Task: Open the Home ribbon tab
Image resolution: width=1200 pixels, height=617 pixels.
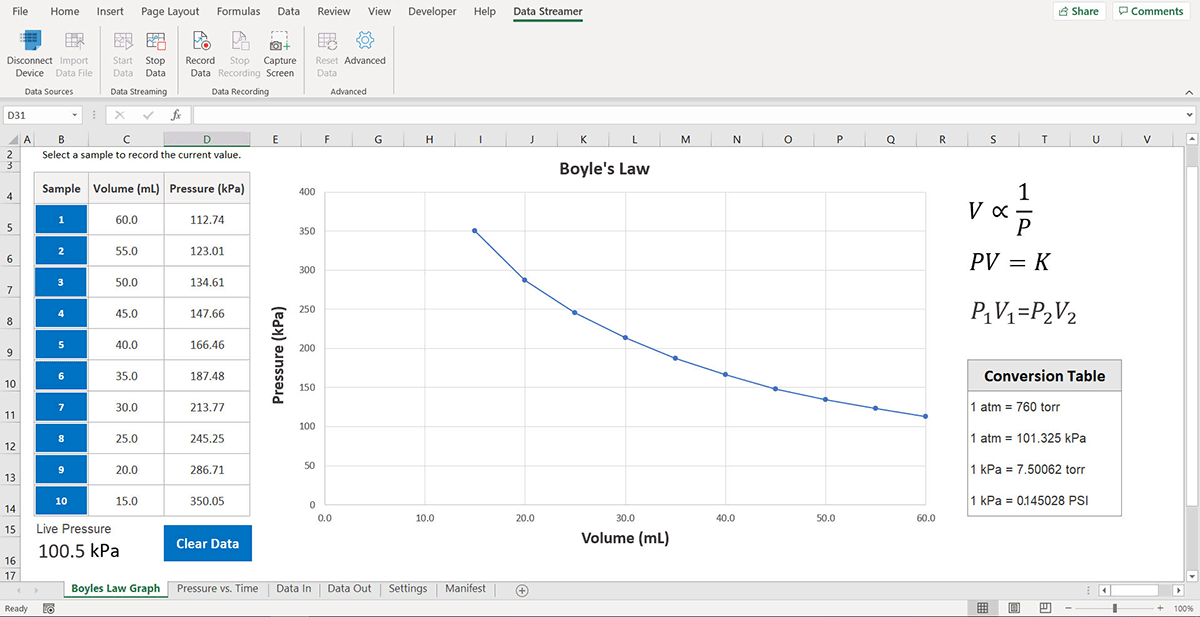Action: coord(64,12)
